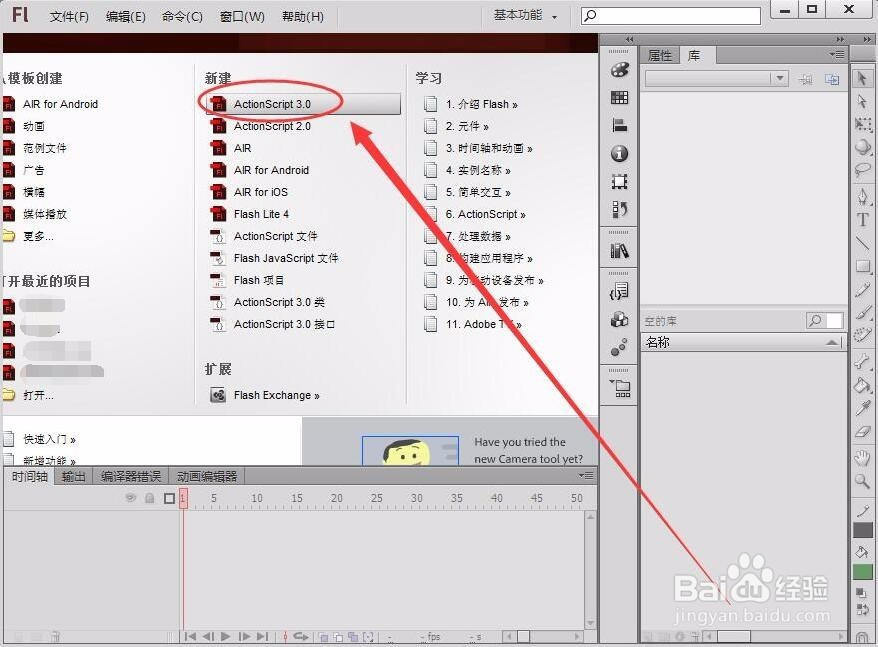
Task: Open the workspace switcher labeled 基本功能
Action: pos(519,16)
